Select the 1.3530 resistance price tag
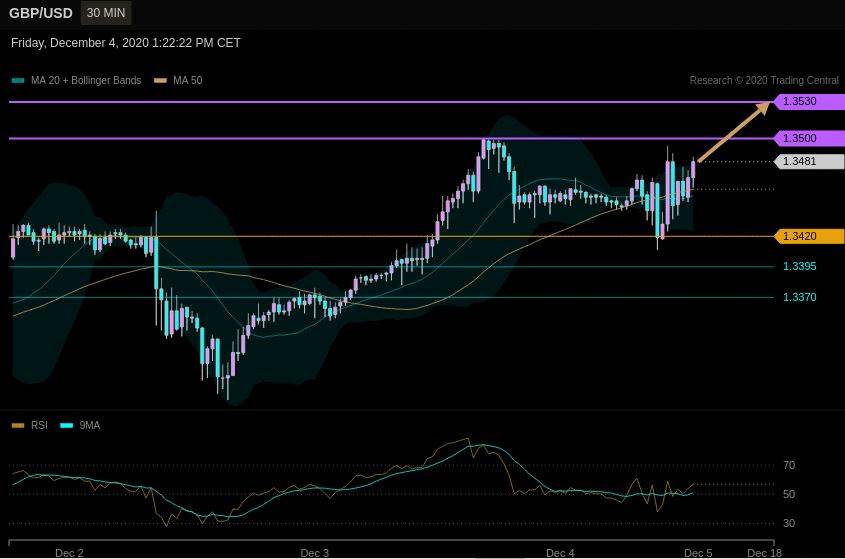The width and height of the screenshot is (845, 559). (809, 101)
